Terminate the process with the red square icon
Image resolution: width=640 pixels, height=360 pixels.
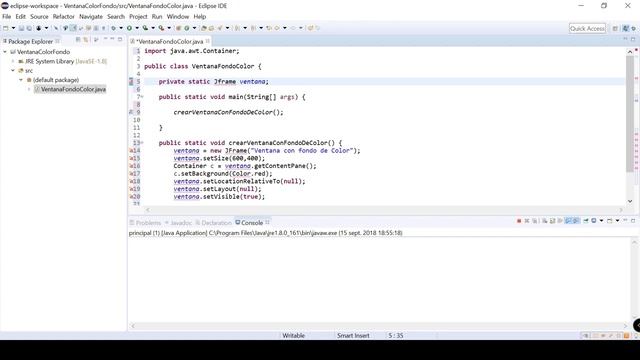pyautogui.click(x=519, y=221)
